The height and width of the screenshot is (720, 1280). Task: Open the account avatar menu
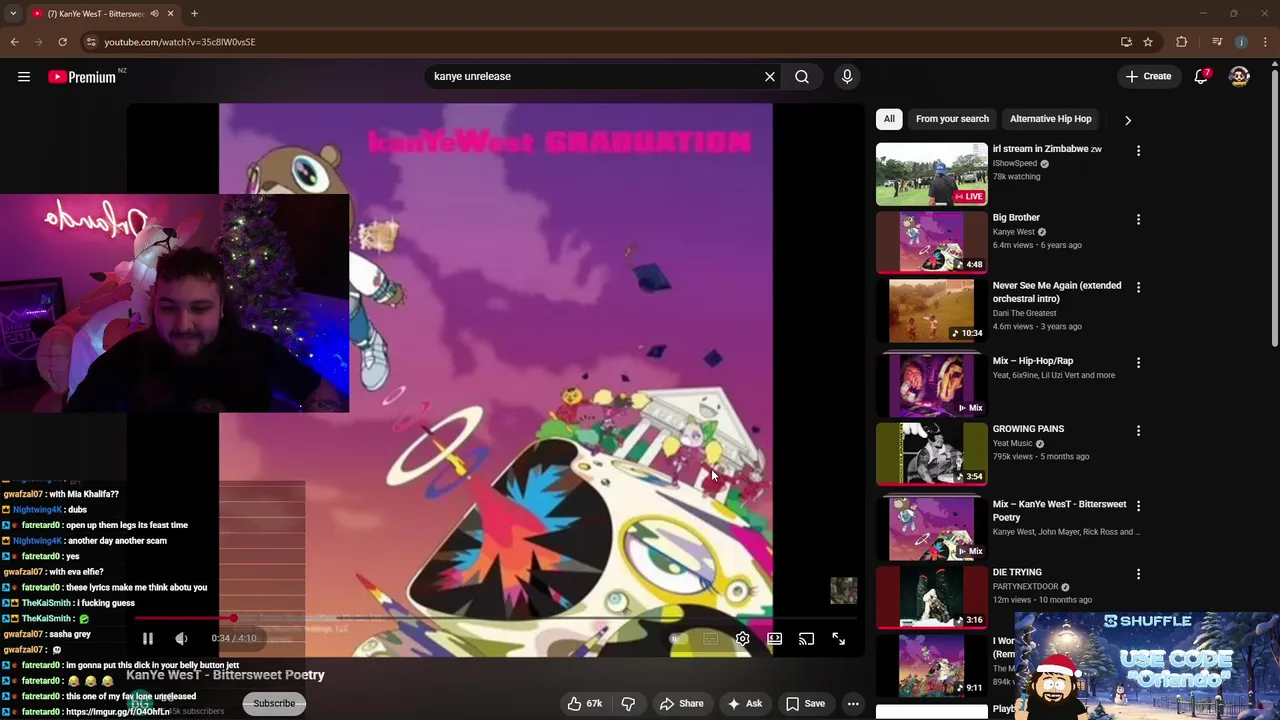point(1239,76)
